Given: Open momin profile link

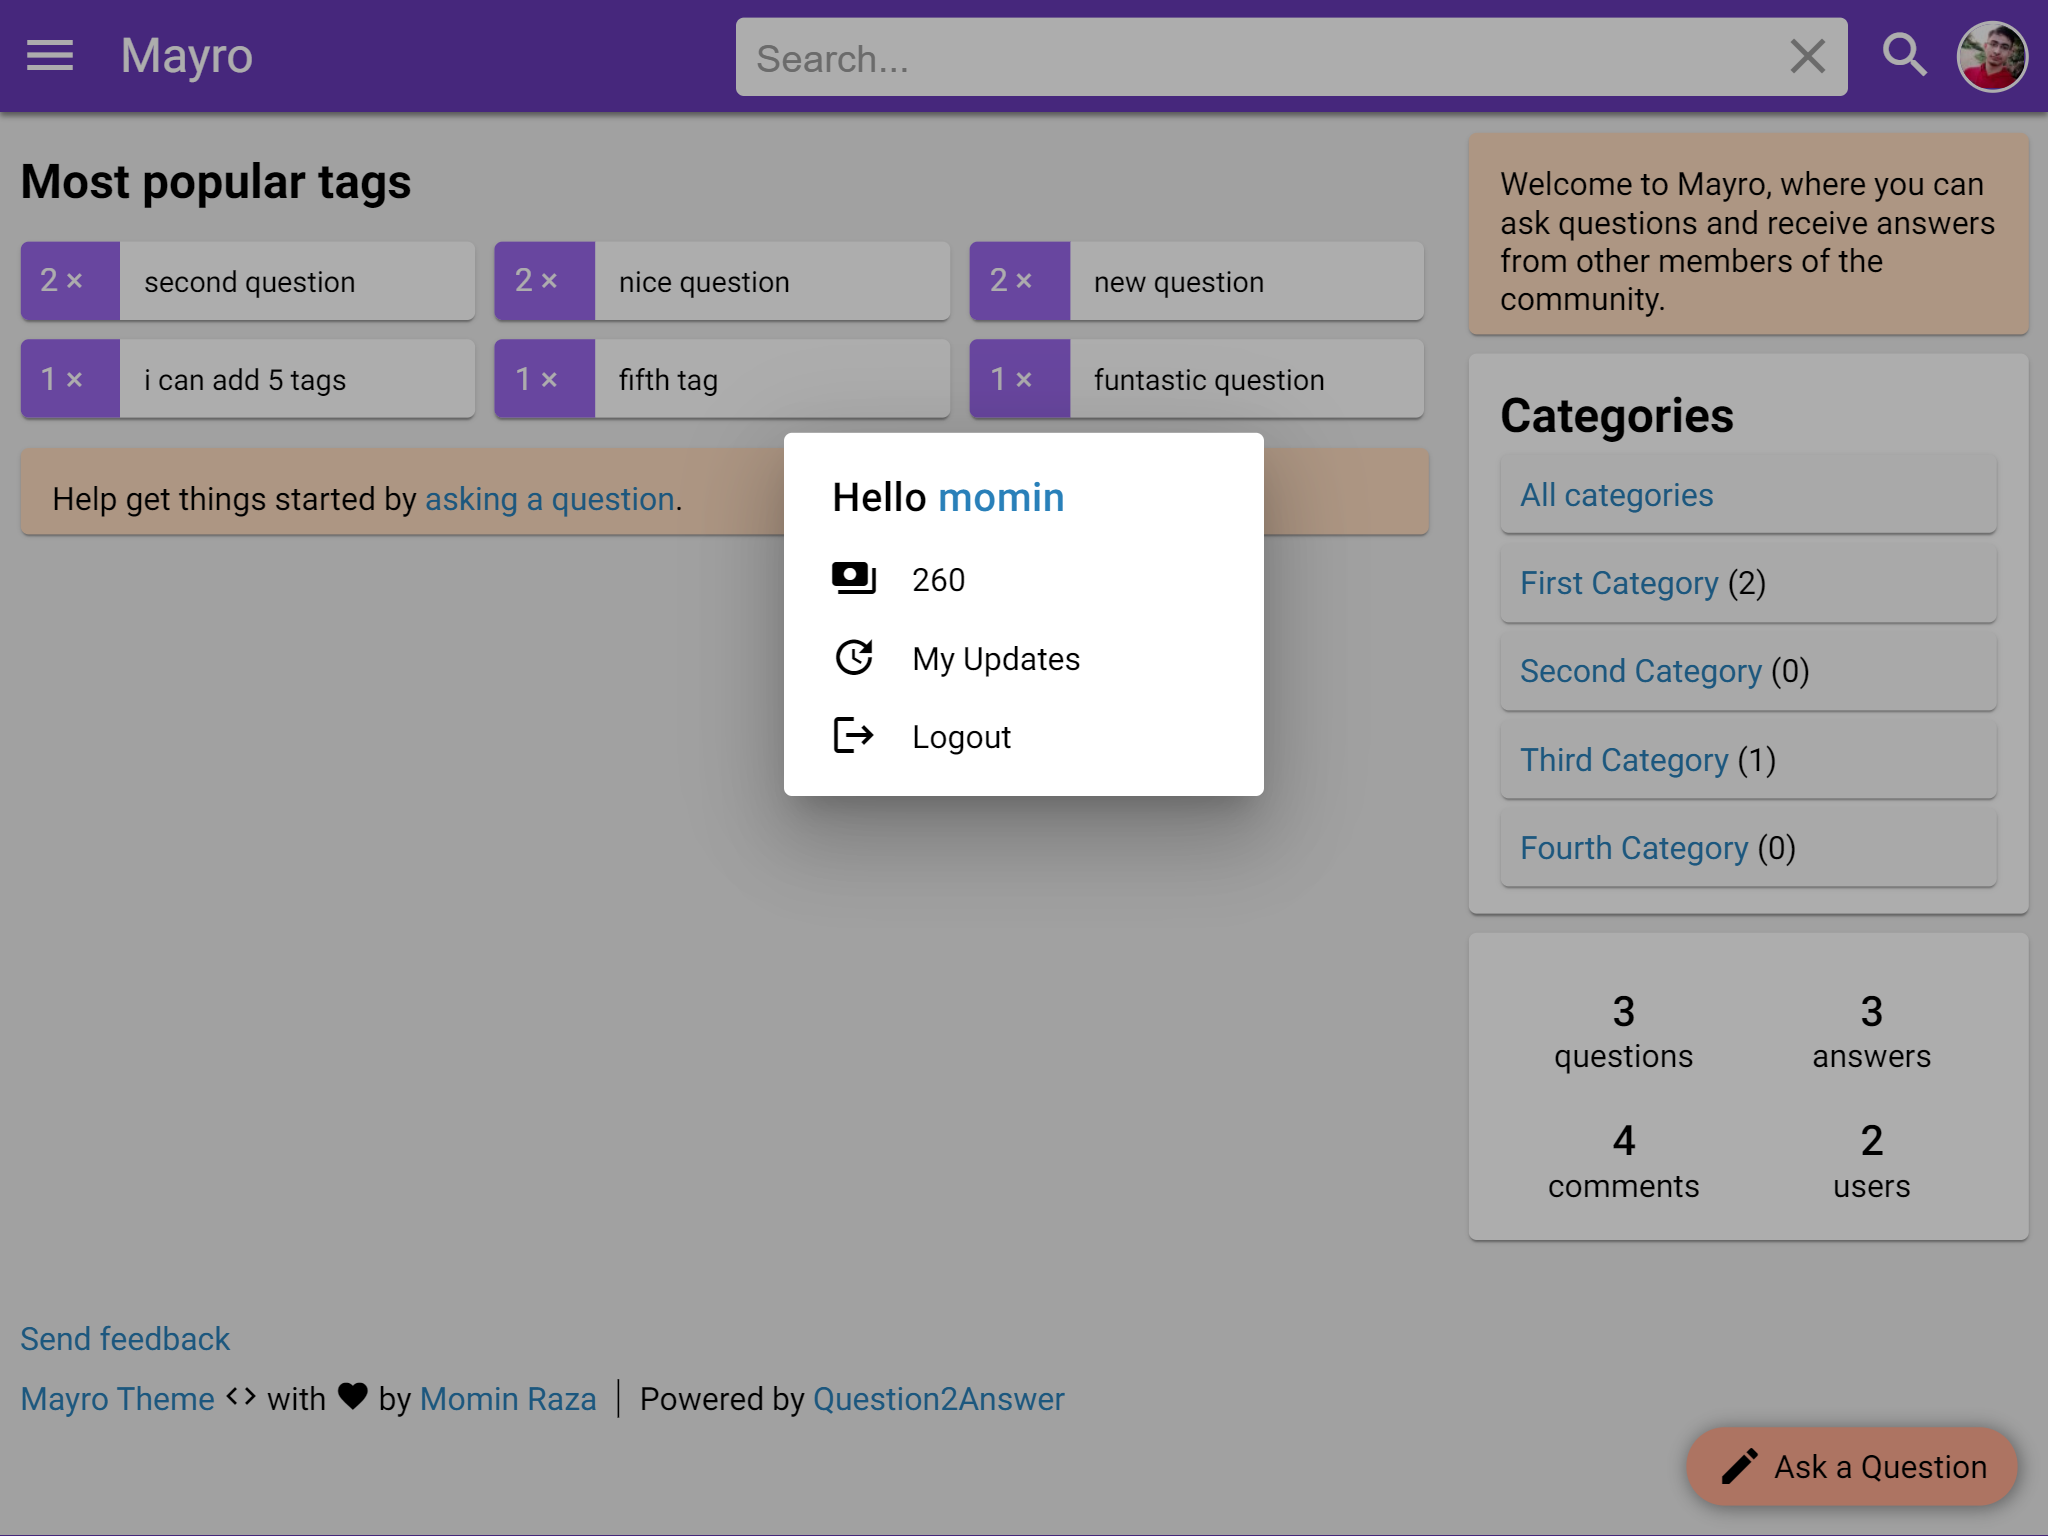Looking at the screenshot, I should [x=1001, y=498].
